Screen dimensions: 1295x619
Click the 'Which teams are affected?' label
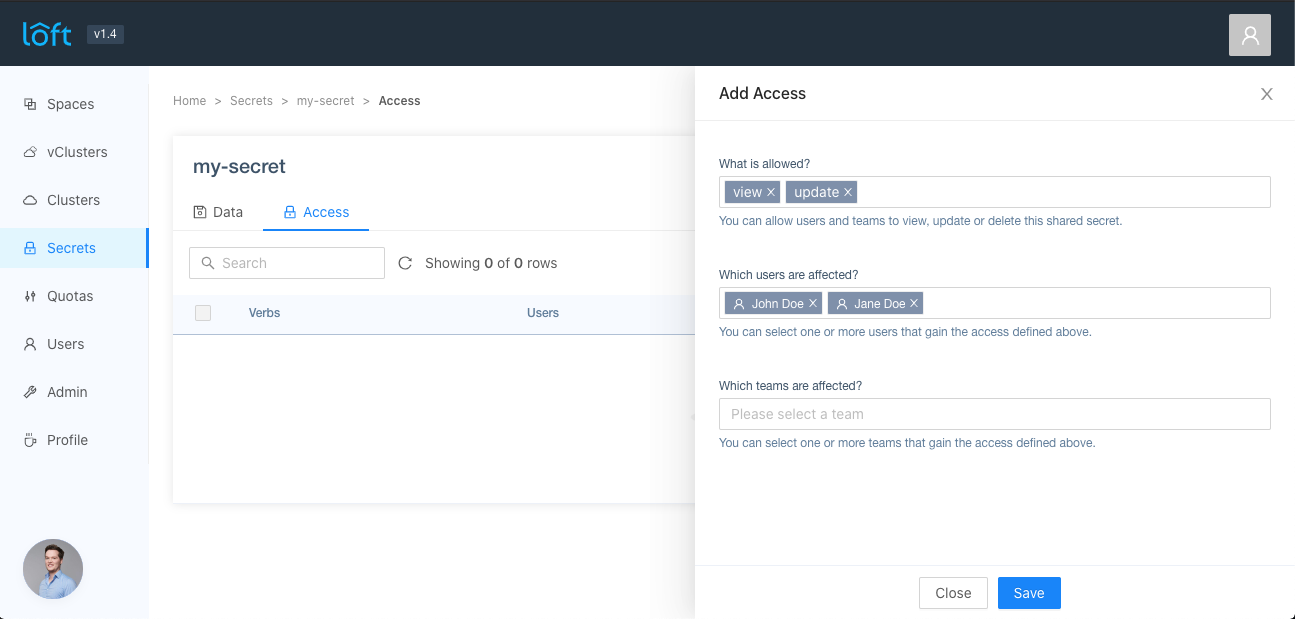pyautogui.click(x=790, y=385)
